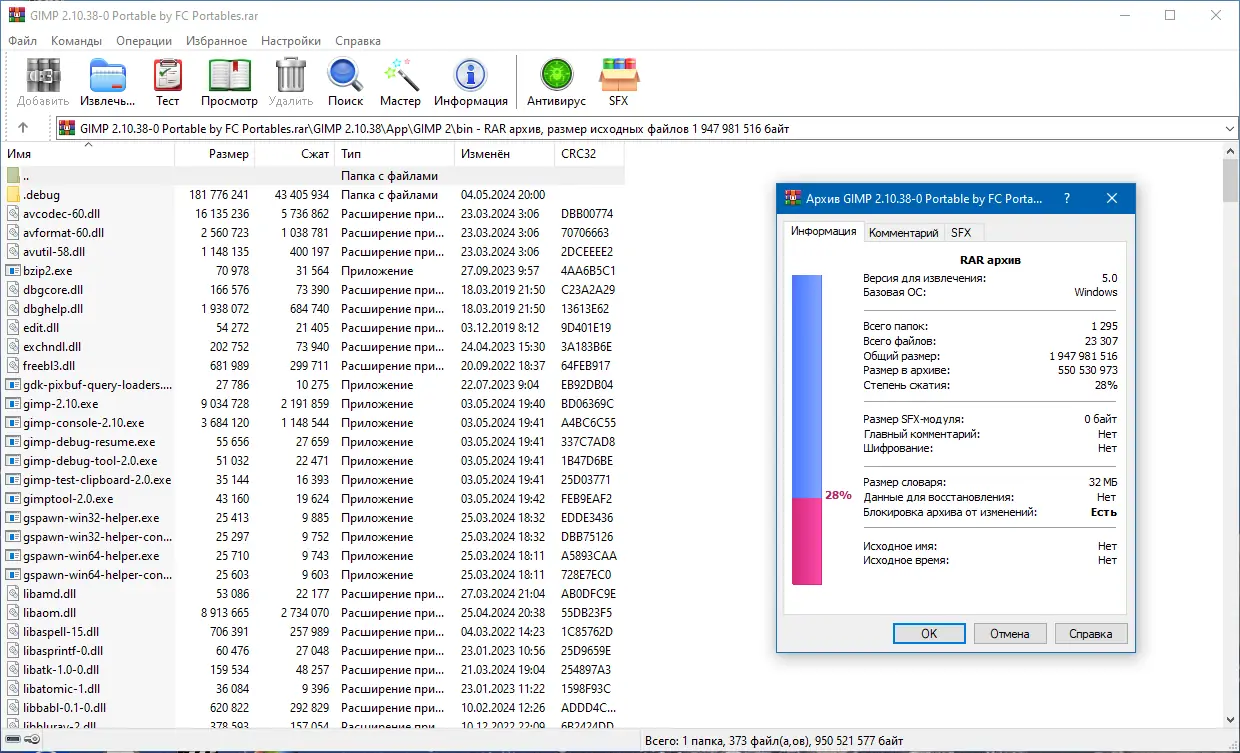Viewport: 1240px width, 753px height.
Task: Launch the Антивирус scan icon
Action: (x=556, y=75)
